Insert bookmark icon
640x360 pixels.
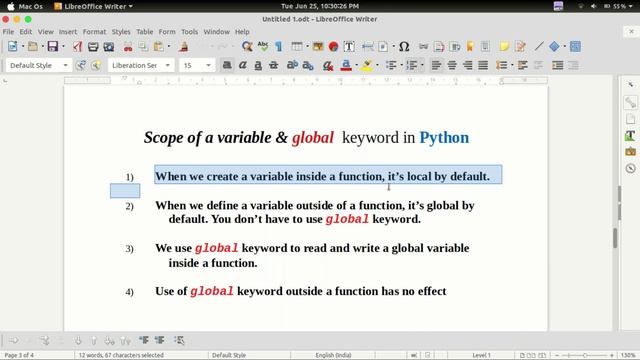[470, 47]
